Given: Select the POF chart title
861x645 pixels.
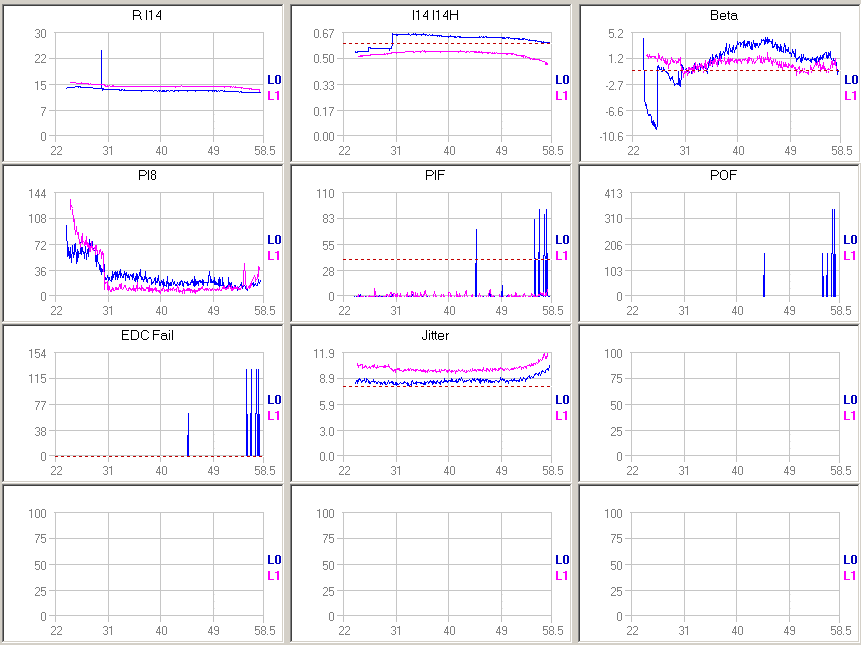Looking at the screenshot, I should pos(723,175).
